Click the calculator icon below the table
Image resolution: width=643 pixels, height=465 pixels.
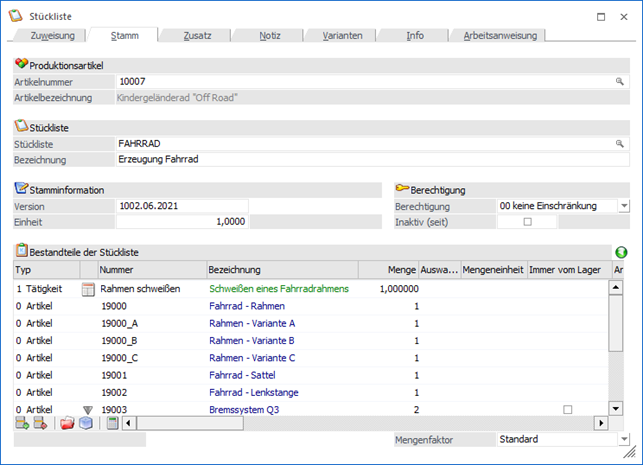click(113, 424)
